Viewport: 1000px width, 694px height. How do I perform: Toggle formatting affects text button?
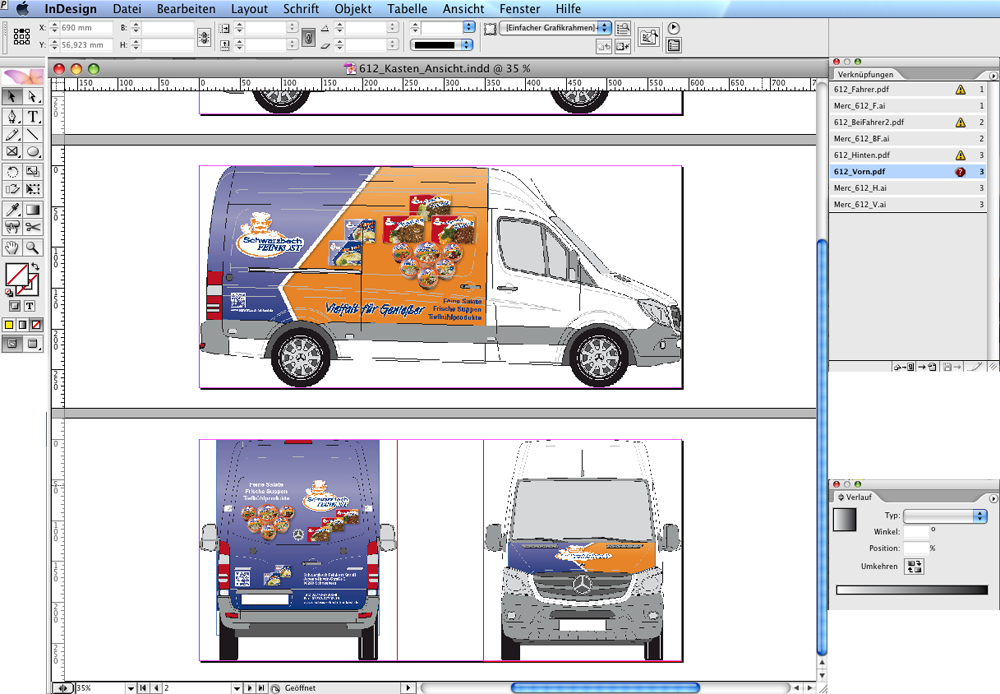pos(30,305)
